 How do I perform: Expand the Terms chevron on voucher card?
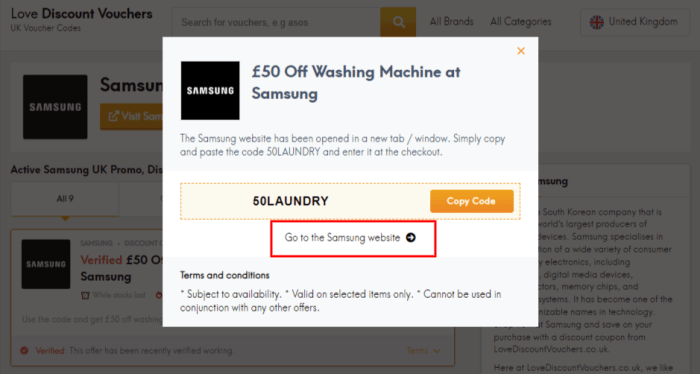point(437,351)
